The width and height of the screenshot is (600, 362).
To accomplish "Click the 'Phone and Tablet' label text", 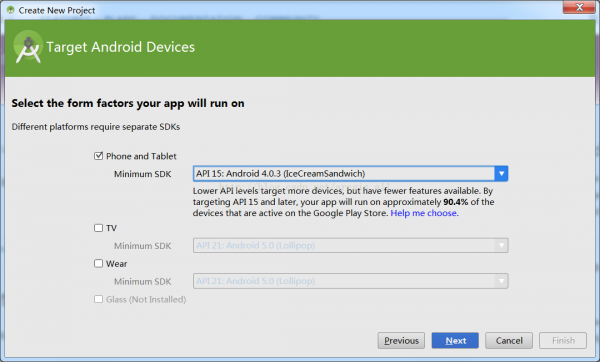I will tap(141, 156).
